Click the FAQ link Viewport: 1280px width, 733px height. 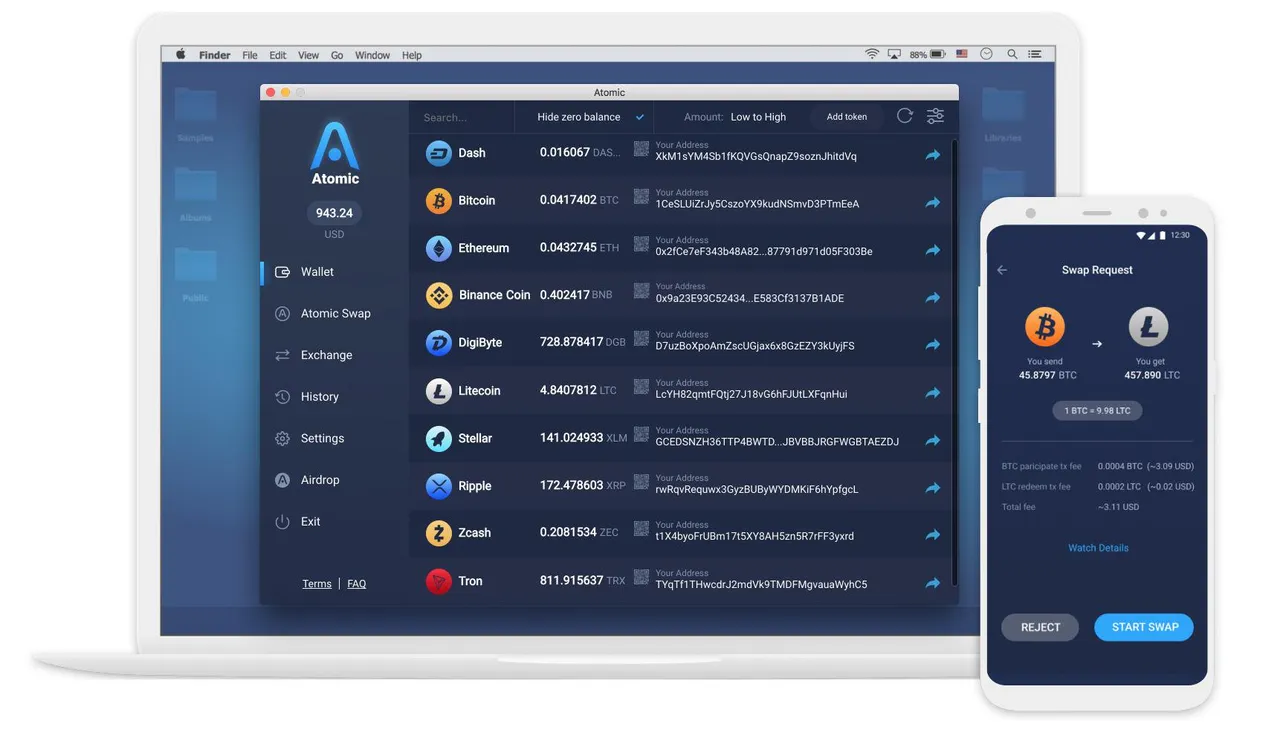[x=357, y=584]
